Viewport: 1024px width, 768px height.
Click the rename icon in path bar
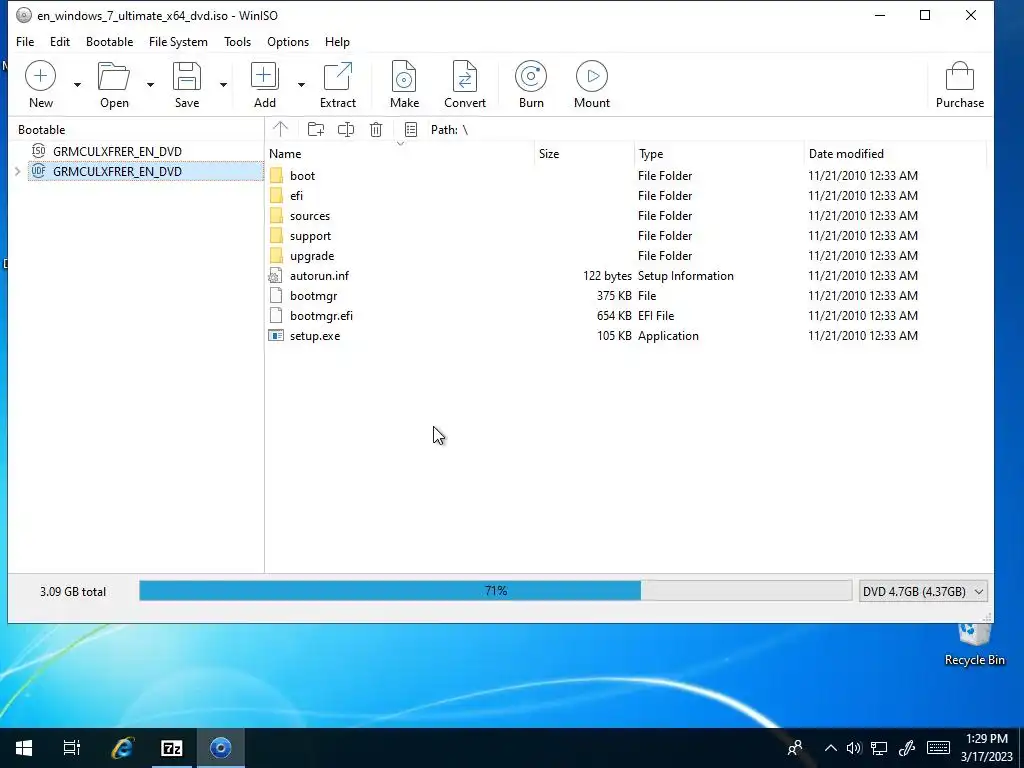click(x=345, y=129)
